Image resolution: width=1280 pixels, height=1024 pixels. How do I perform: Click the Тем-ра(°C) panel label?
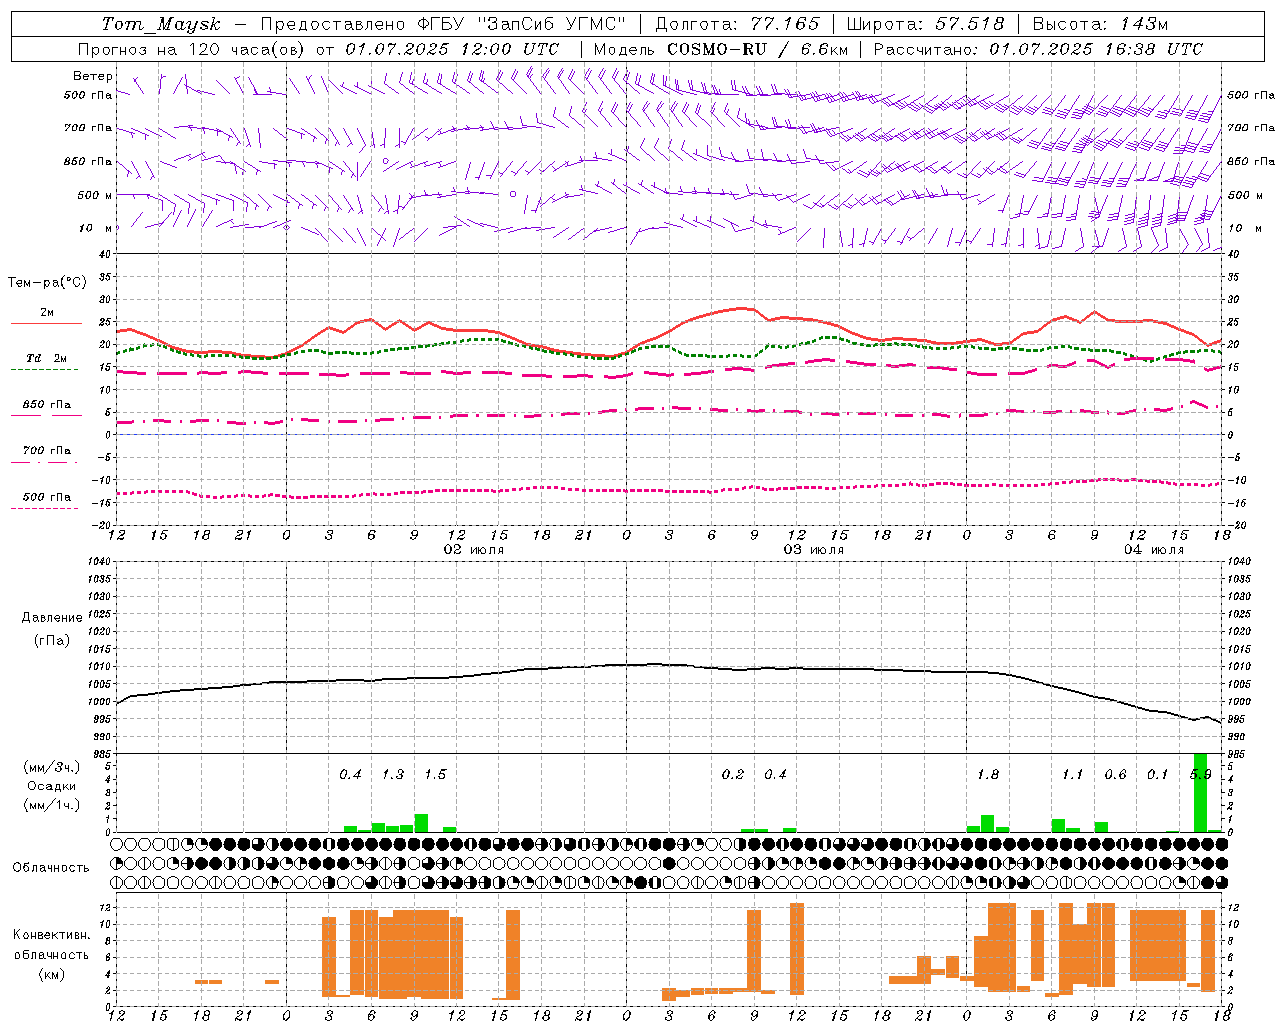47,283
